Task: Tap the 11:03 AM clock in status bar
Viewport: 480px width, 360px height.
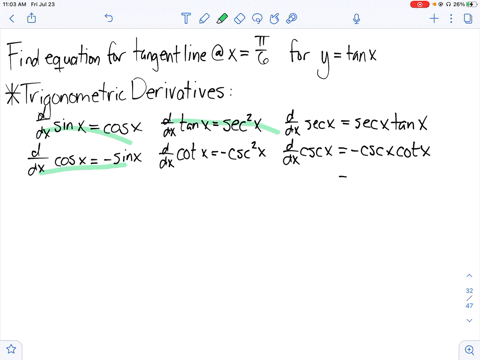Action: pyautogui.click(x=14, y=4)
